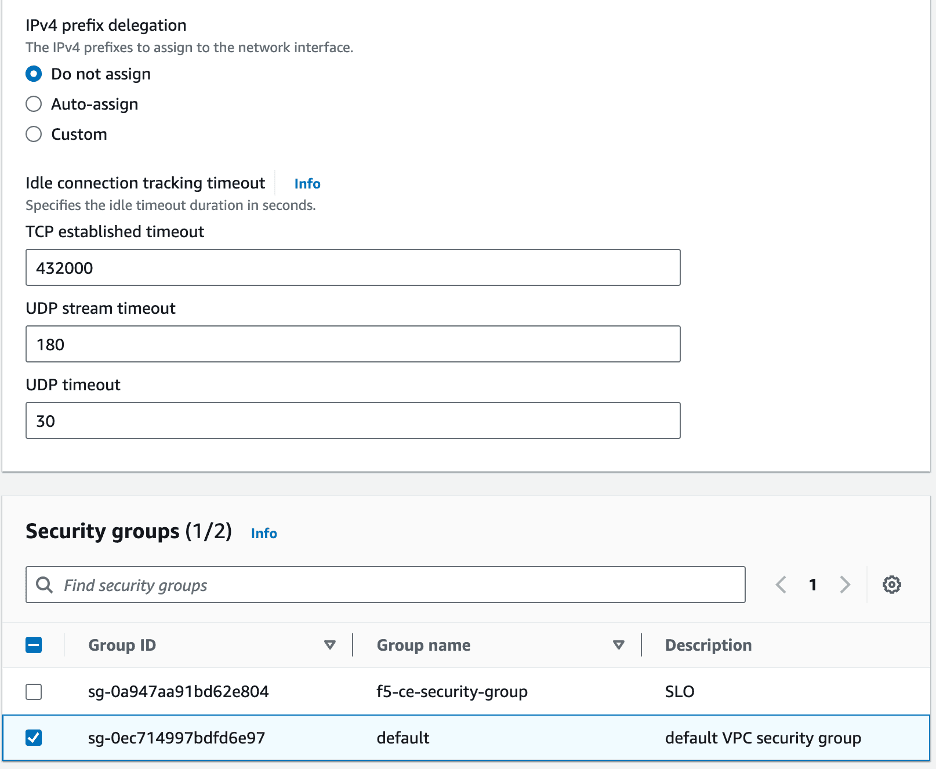Toggle the select-all security groups checkbox
Screen dimensions: 936x770
click(34, 645)
